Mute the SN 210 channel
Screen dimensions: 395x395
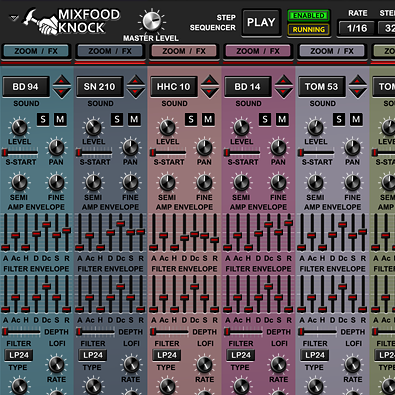tap(134, 119)
